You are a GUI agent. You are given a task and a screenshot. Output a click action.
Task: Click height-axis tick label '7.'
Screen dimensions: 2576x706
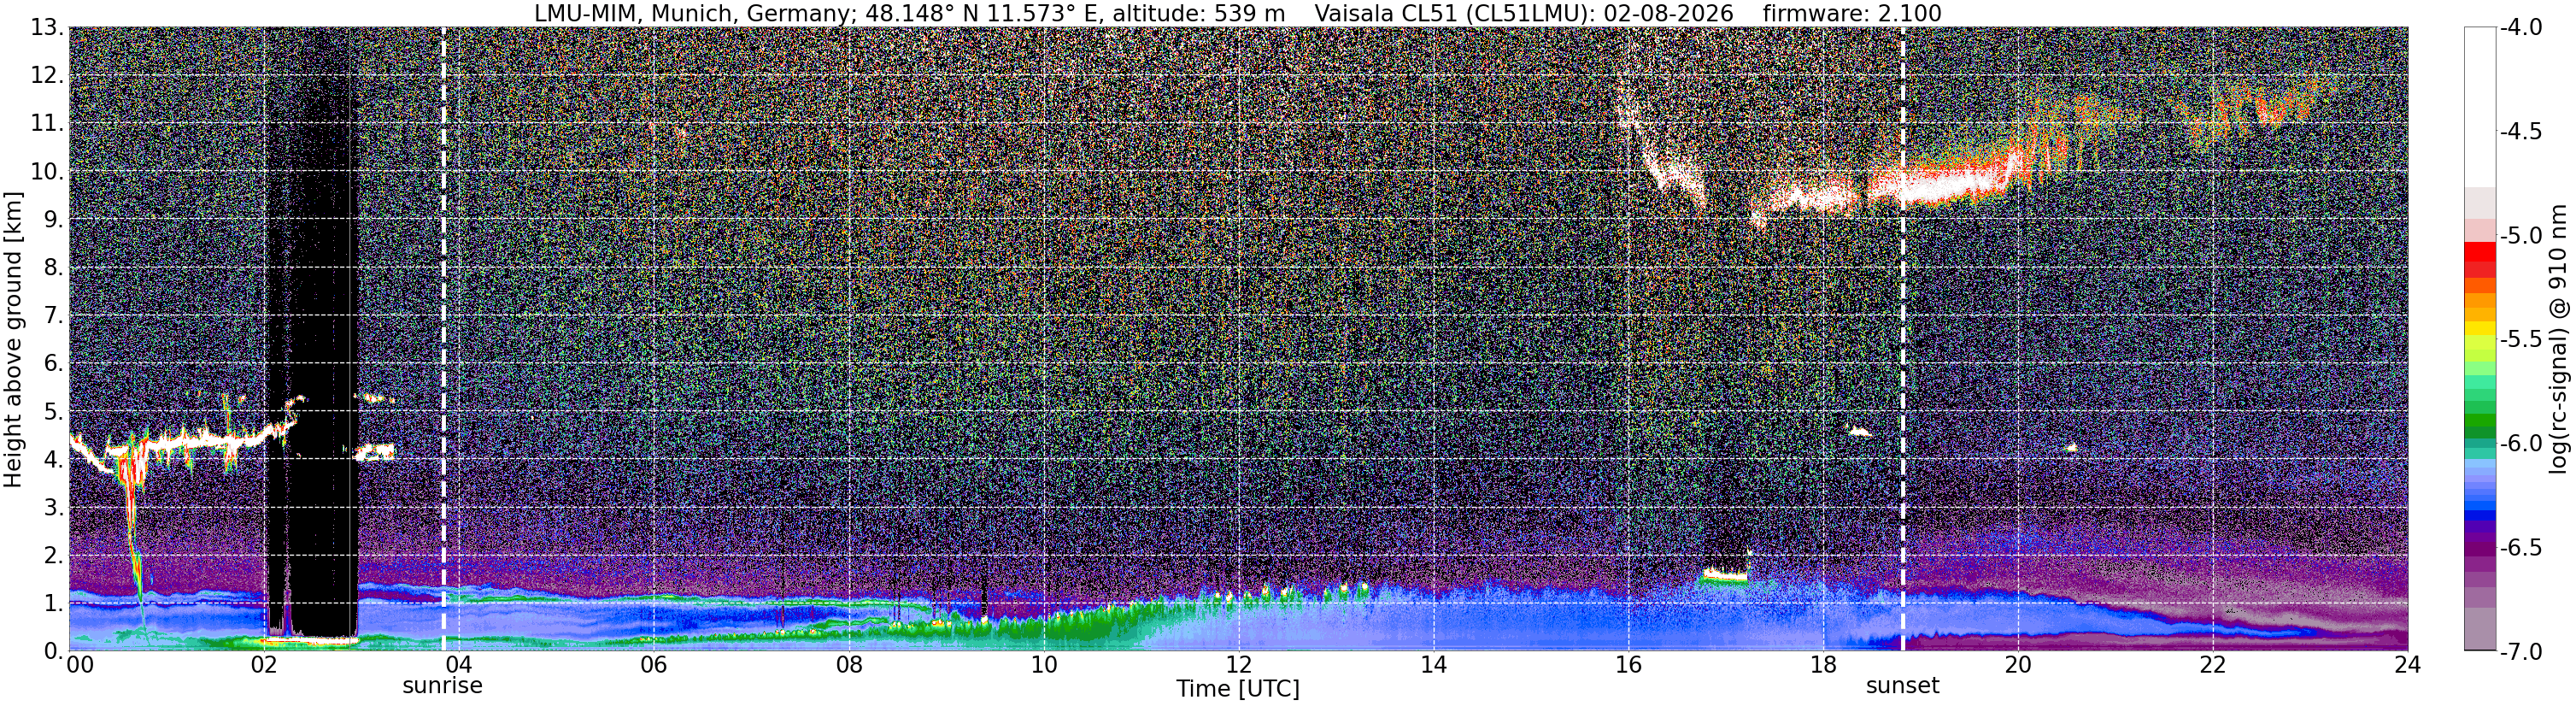point(54,316)
